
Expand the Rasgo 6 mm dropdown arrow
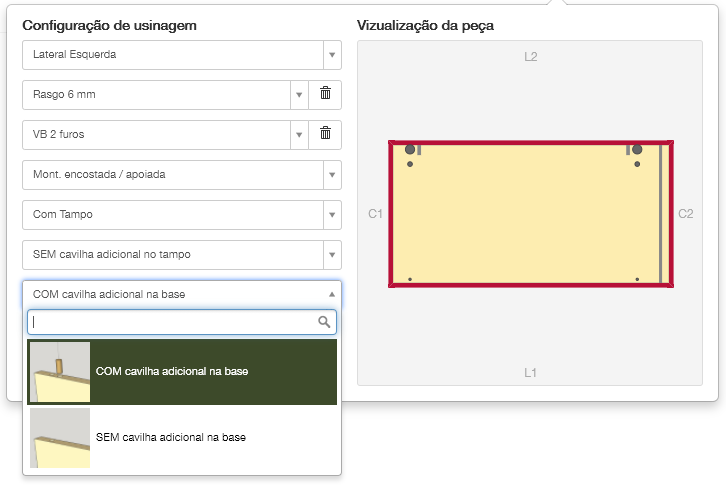pos(298,95)
